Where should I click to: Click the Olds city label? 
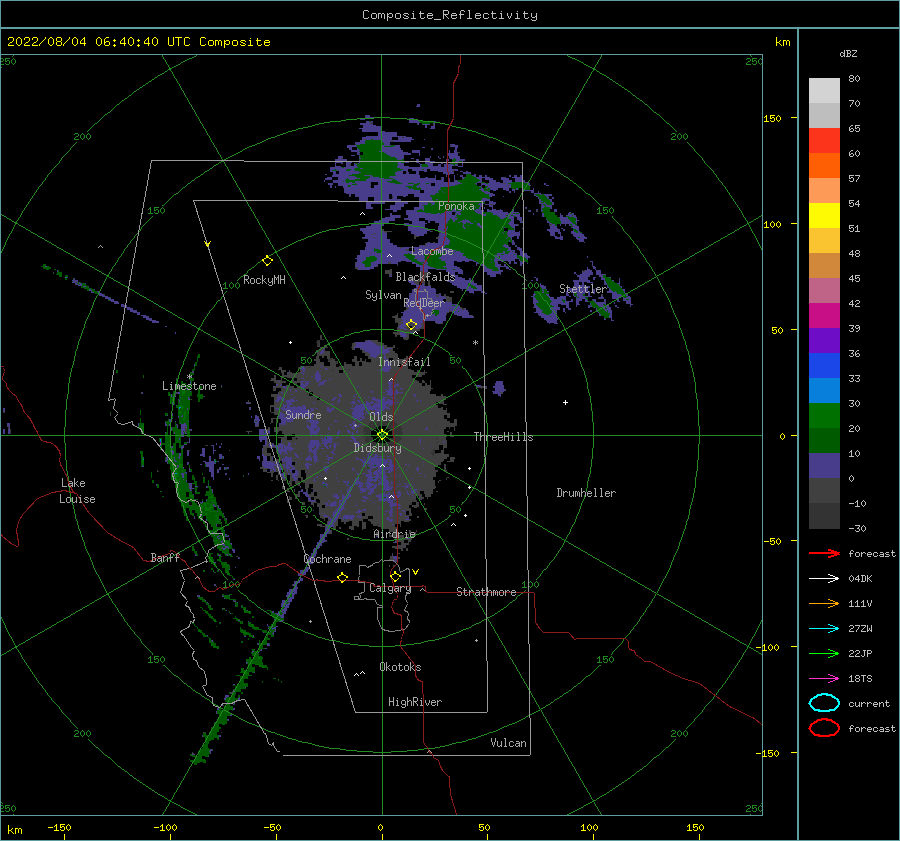coord(381,417)
